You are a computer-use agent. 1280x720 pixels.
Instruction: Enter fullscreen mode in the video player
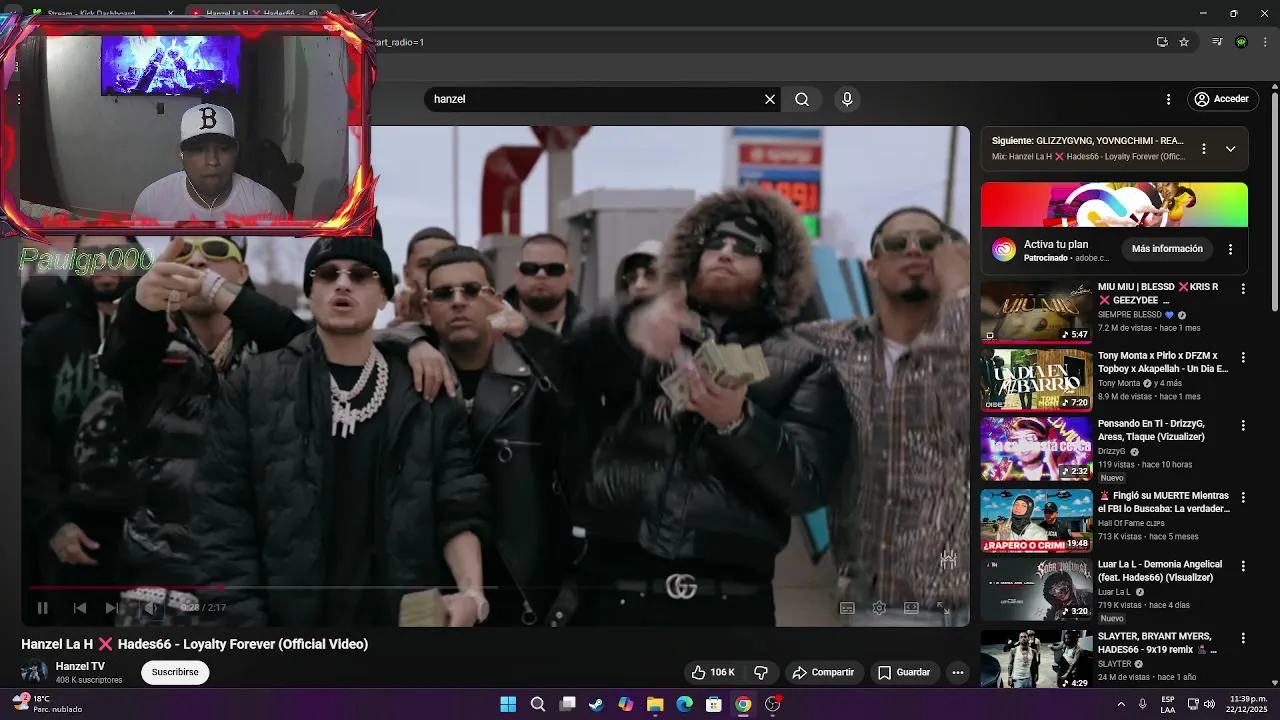943,607
